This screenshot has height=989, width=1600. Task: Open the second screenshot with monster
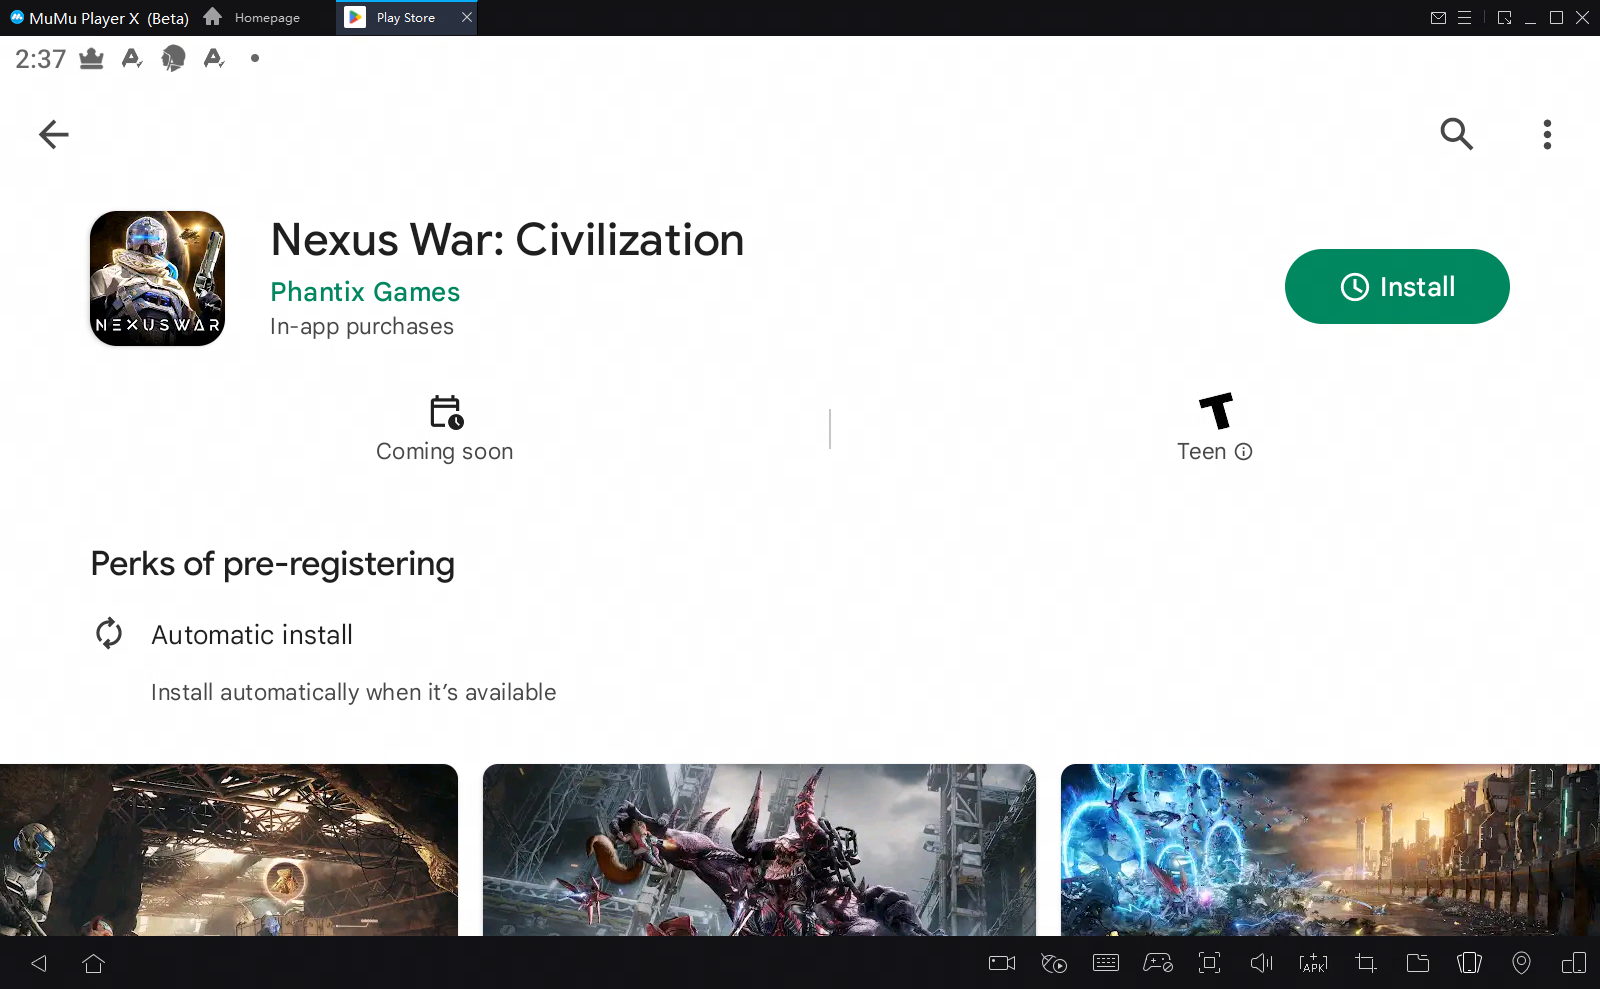pos(759,850)
